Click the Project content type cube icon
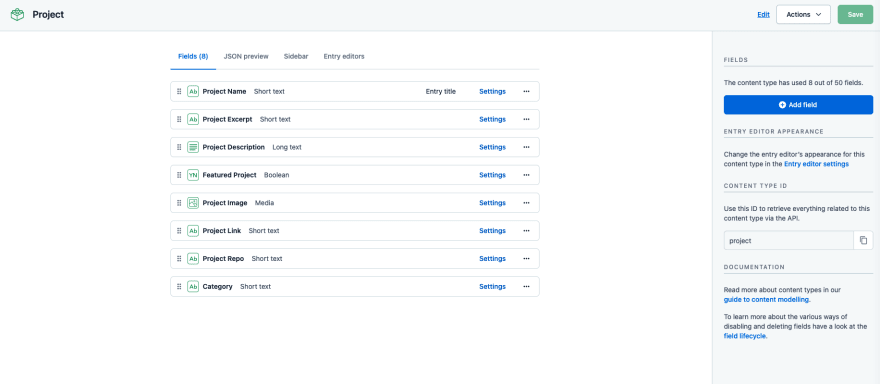This screenshot has height=384, width=880. click(17, 15)
